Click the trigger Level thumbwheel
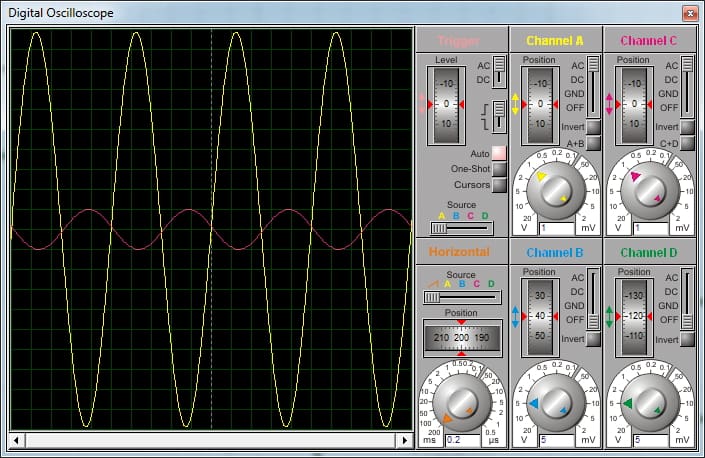 pyautogui.click(x=446, y=105)
